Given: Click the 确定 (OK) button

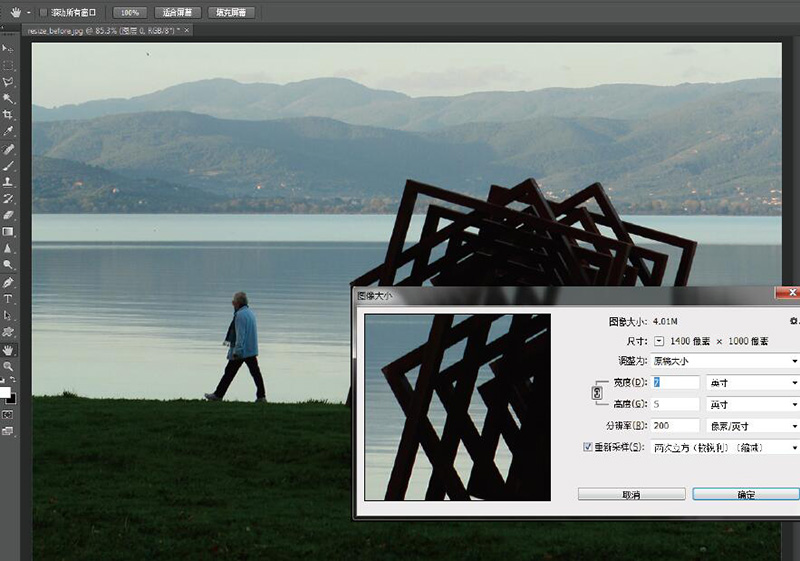Looking at the screenshot, I should tap(745, 494).
